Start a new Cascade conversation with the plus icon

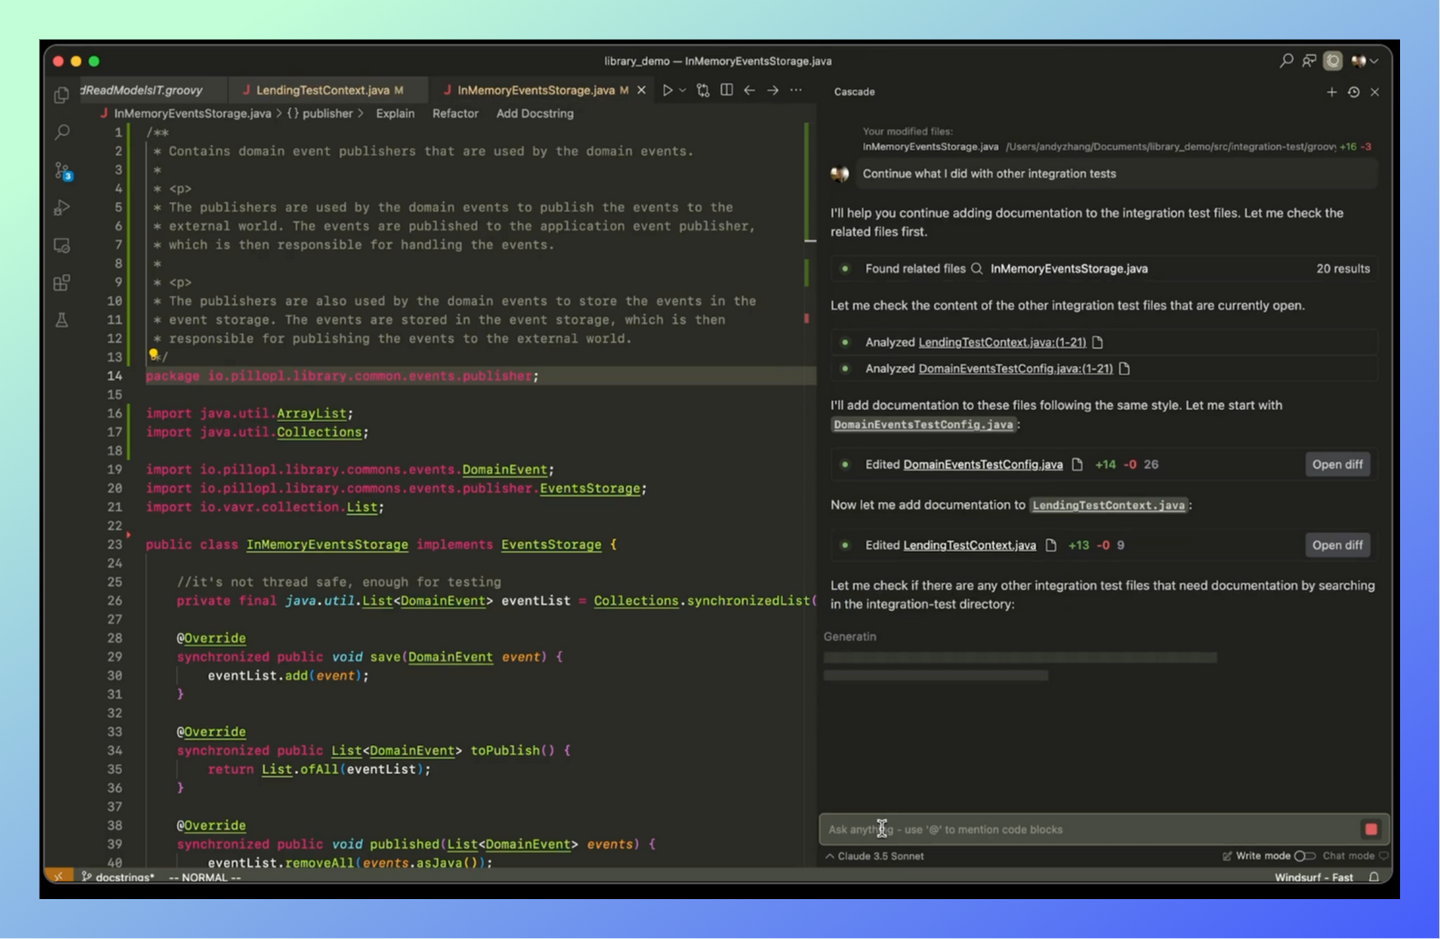click(x=1331, y=91)
